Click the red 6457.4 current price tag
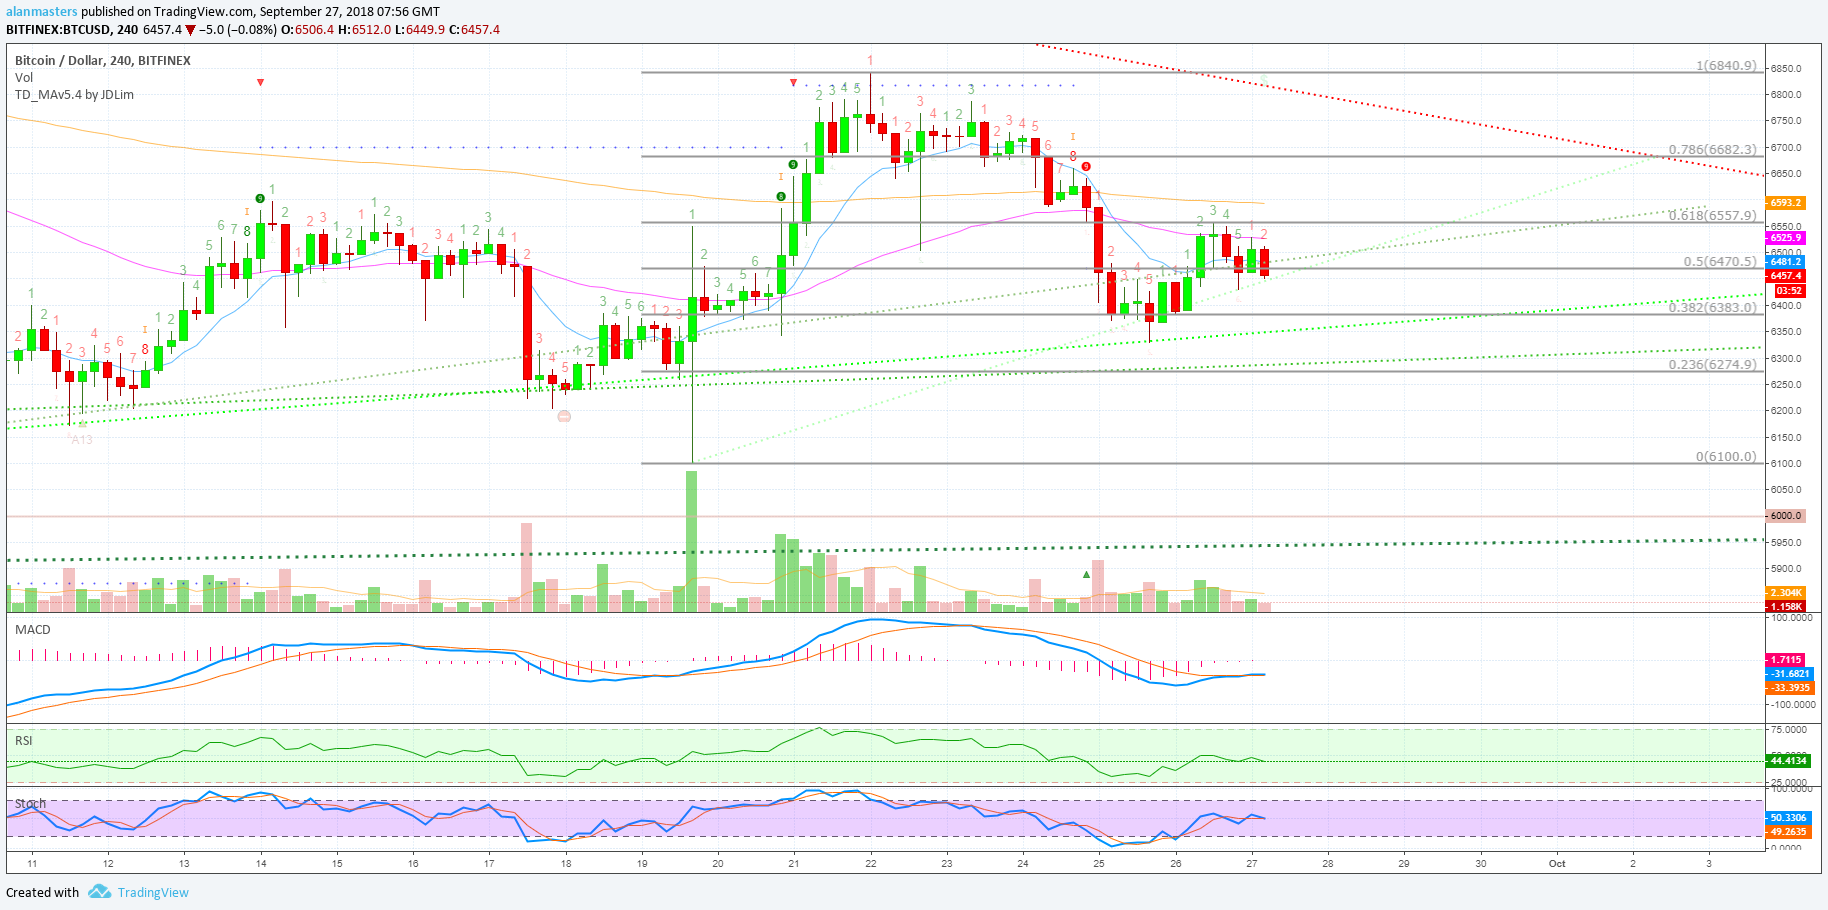This screenshot has width=1828, height=910. [1785, 276]
